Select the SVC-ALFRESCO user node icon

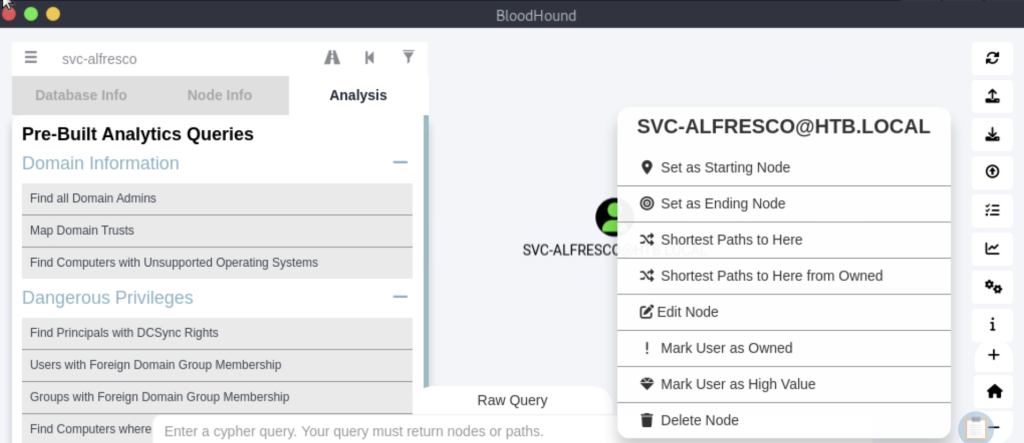point(614,217)
